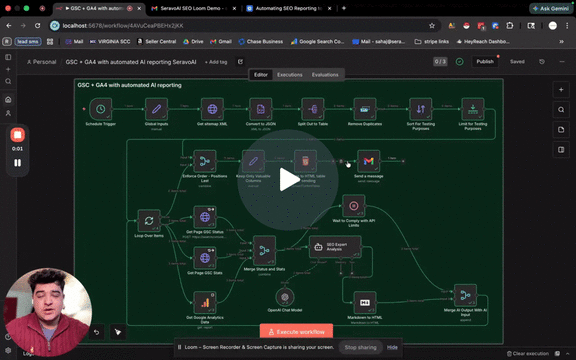Image resolution: width=576 pixels, height=360 pixels.
Task: Open the Get Google Analytics Data node
Action: pos(205,303)
